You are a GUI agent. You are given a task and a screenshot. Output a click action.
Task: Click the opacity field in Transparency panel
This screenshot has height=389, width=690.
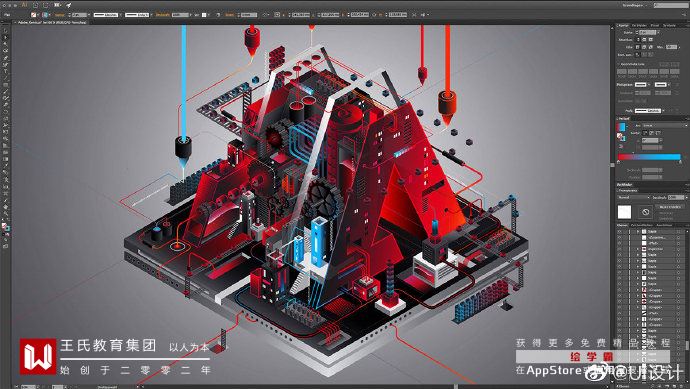(x=676, y=198)
